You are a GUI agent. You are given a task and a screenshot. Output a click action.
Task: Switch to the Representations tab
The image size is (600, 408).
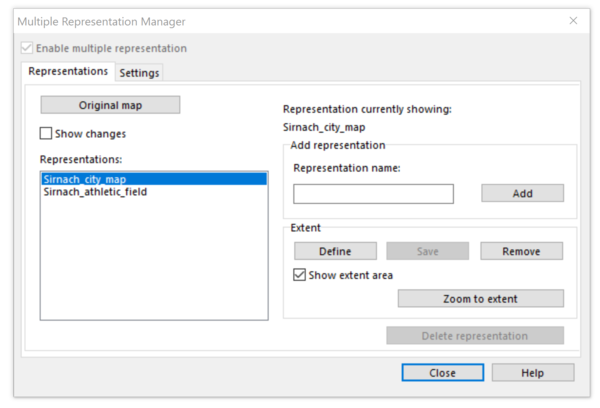pos(68,71)
